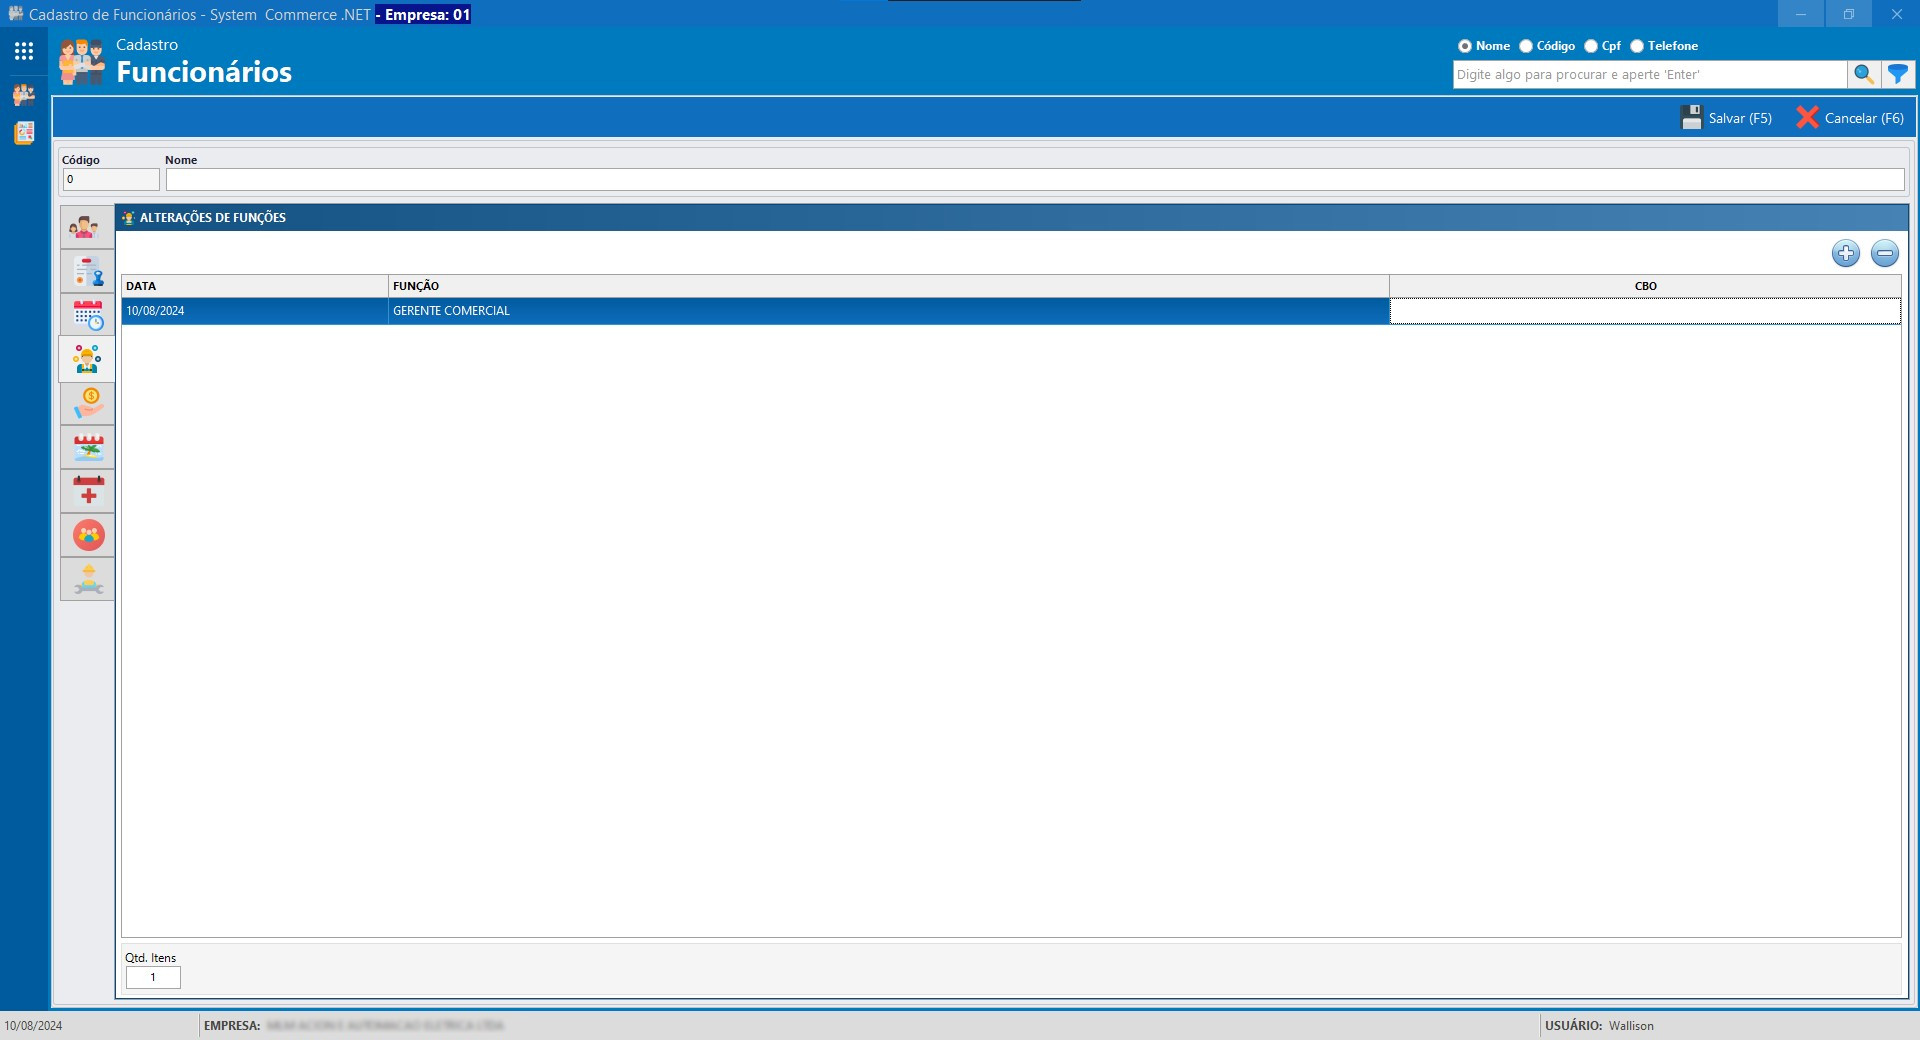
Task: Open the worker with wrench tab
Action: (87, 580)
